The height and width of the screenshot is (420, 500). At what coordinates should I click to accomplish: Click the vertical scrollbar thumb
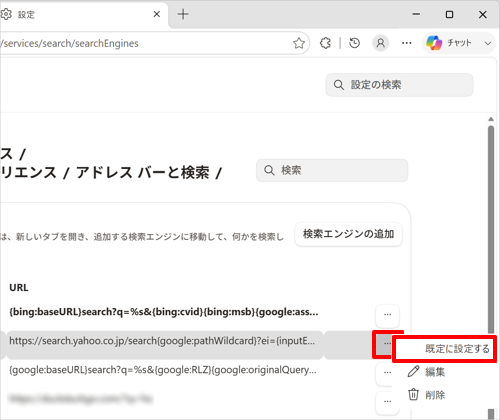491,230
